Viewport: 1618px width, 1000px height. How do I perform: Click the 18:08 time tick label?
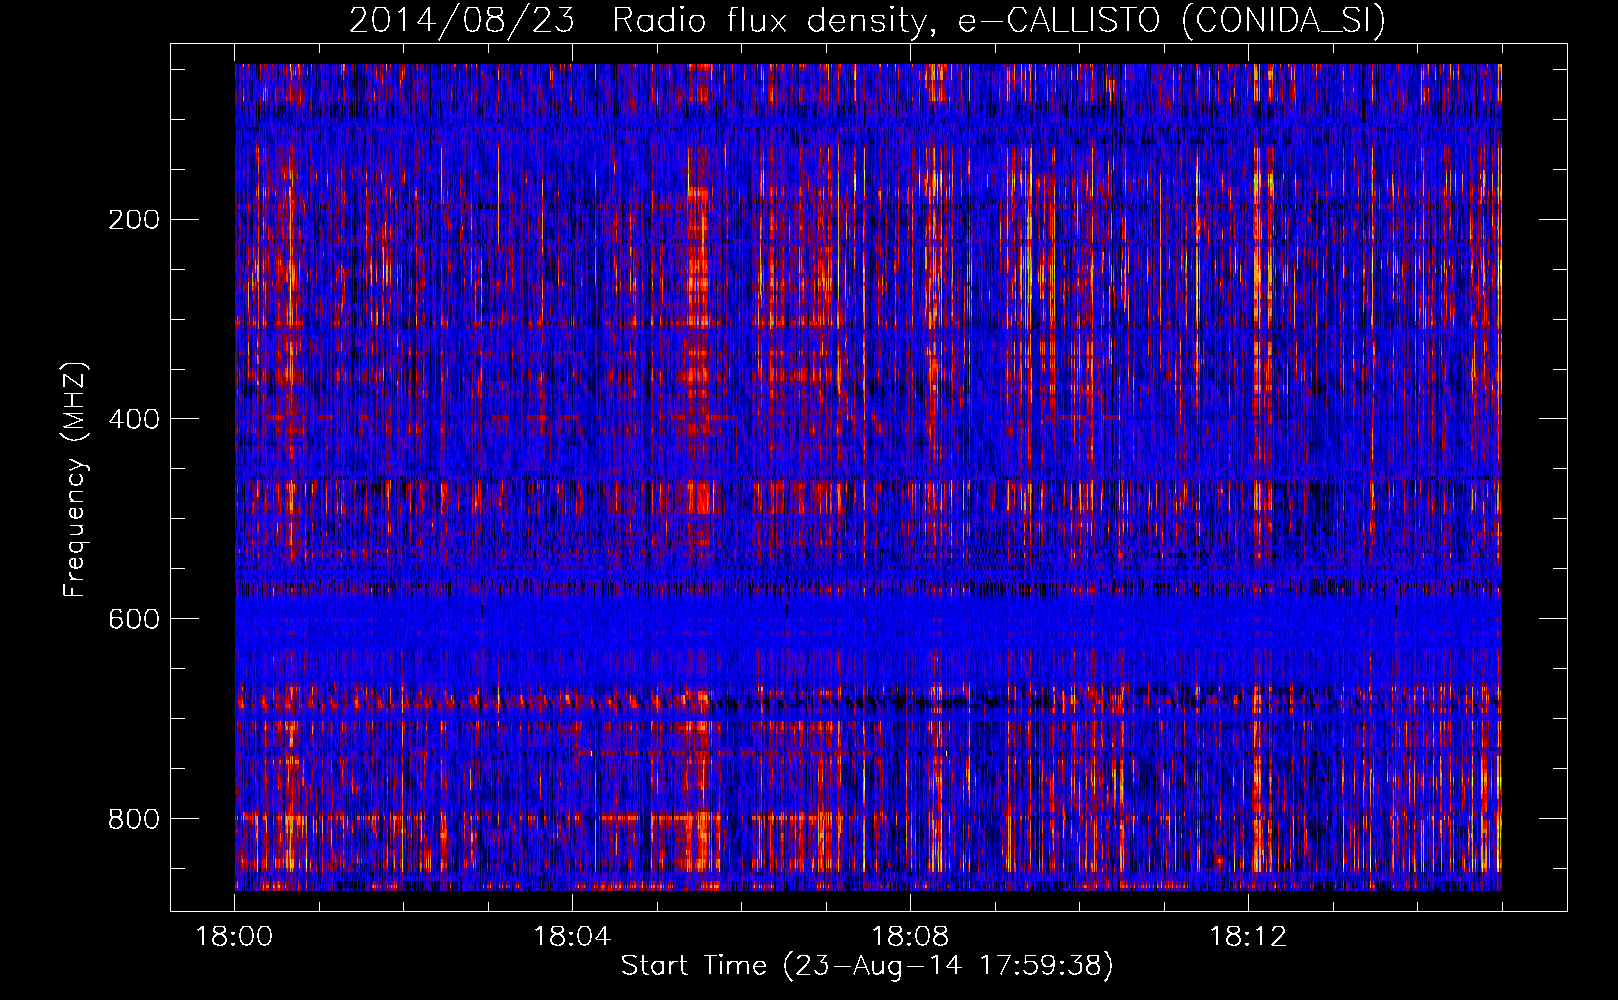pos(910,937)
